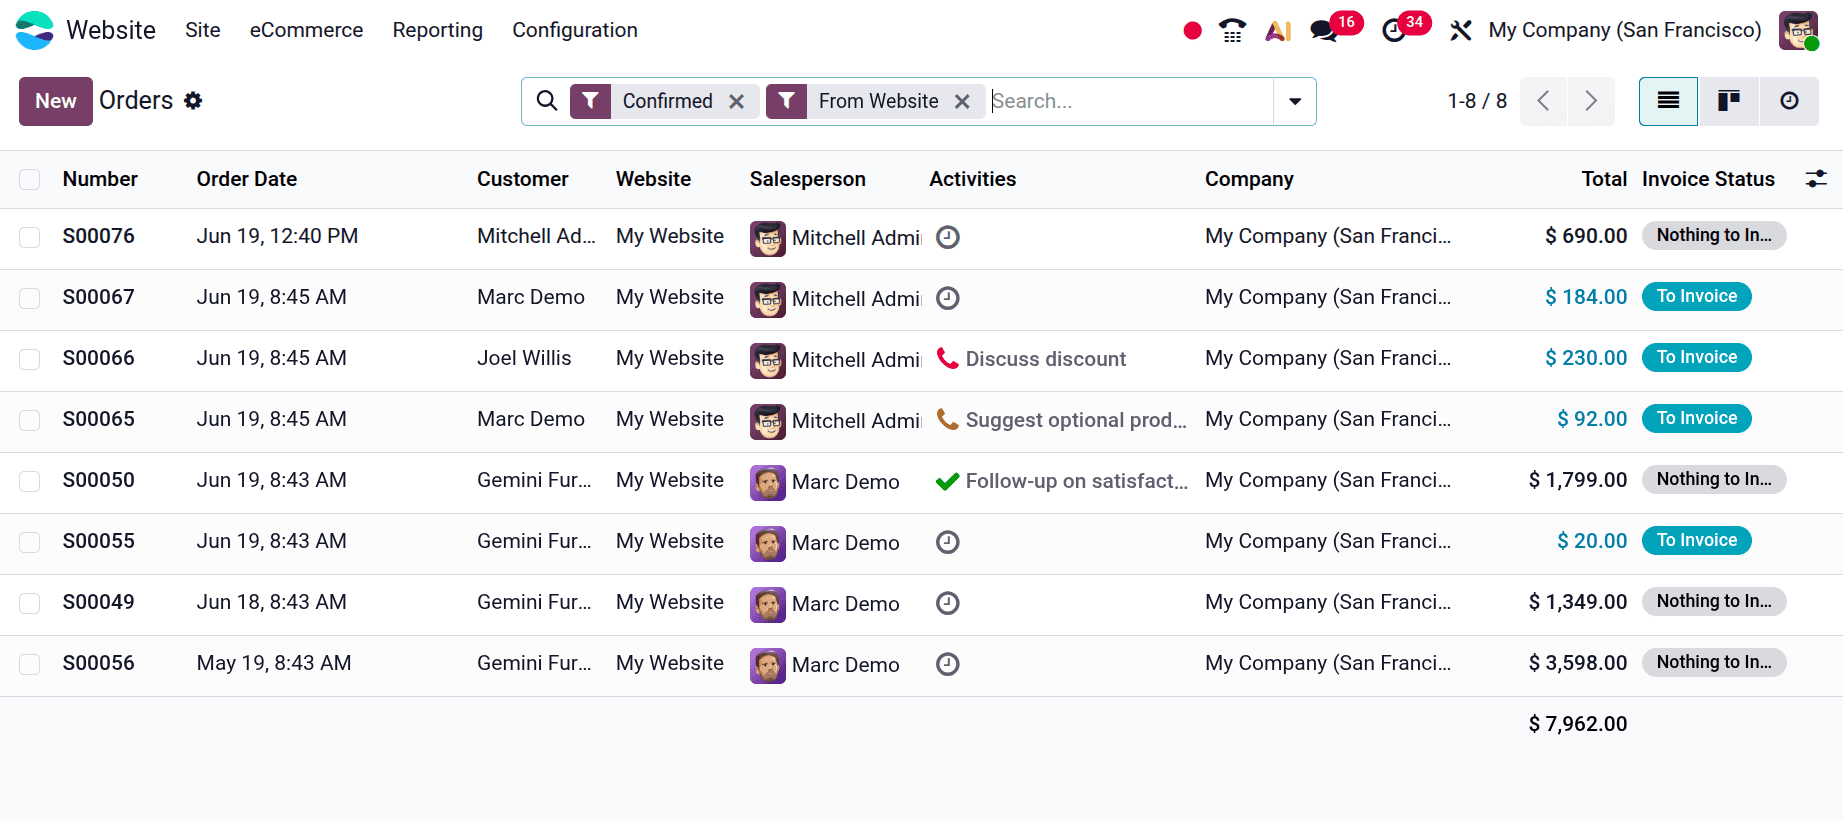Remove the From Website filter
The width and height of the screenshot is (1843, 821).
point(962,101)
